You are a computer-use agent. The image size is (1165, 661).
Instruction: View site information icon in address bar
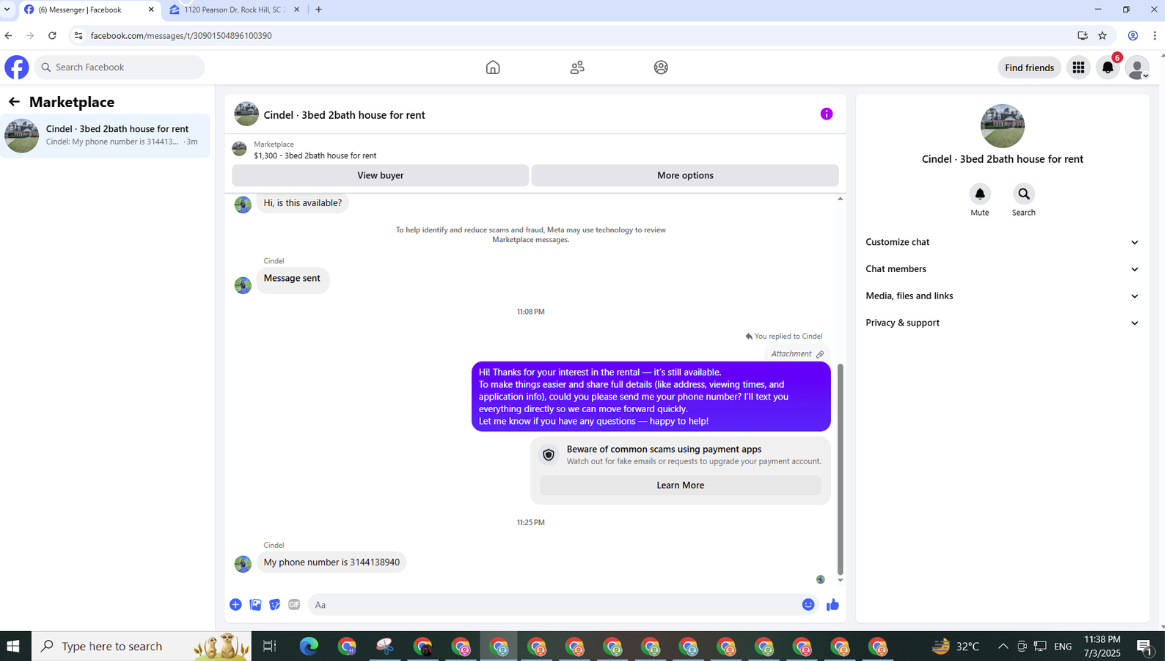[79, 35]
